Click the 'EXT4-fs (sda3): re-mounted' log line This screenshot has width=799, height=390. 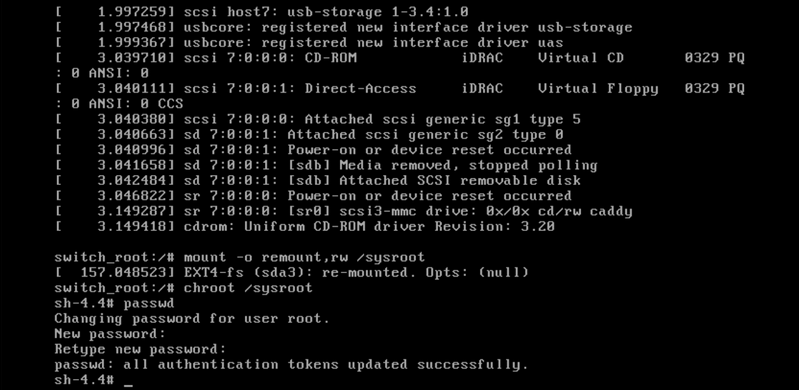(x=291, y=273)
